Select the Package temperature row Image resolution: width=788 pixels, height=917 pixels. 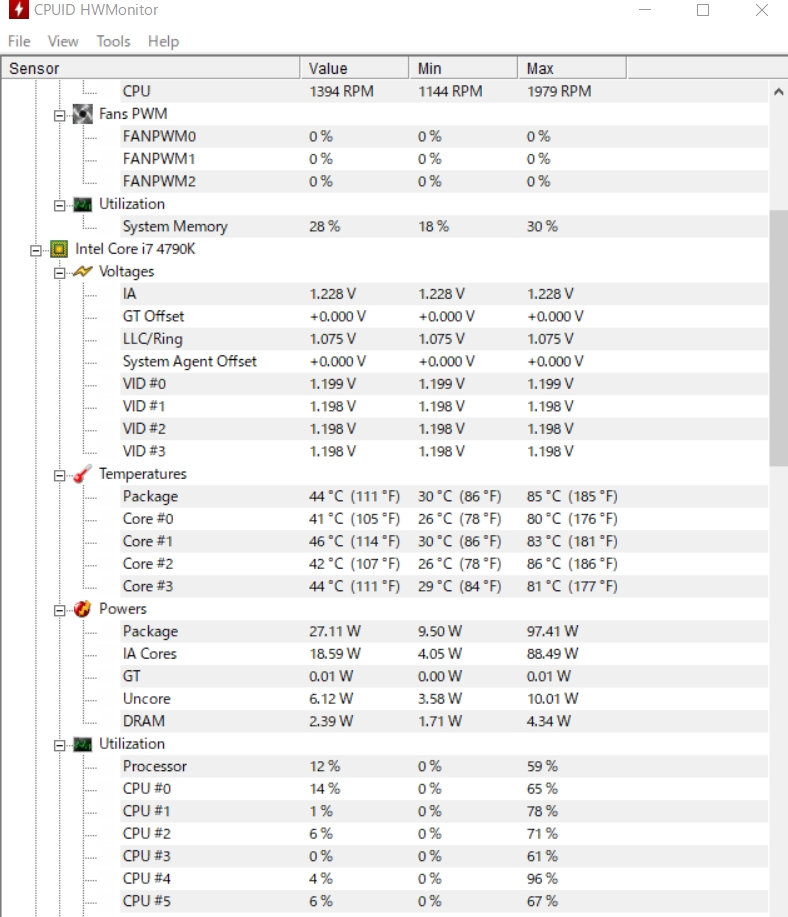(x=150, y=497)
